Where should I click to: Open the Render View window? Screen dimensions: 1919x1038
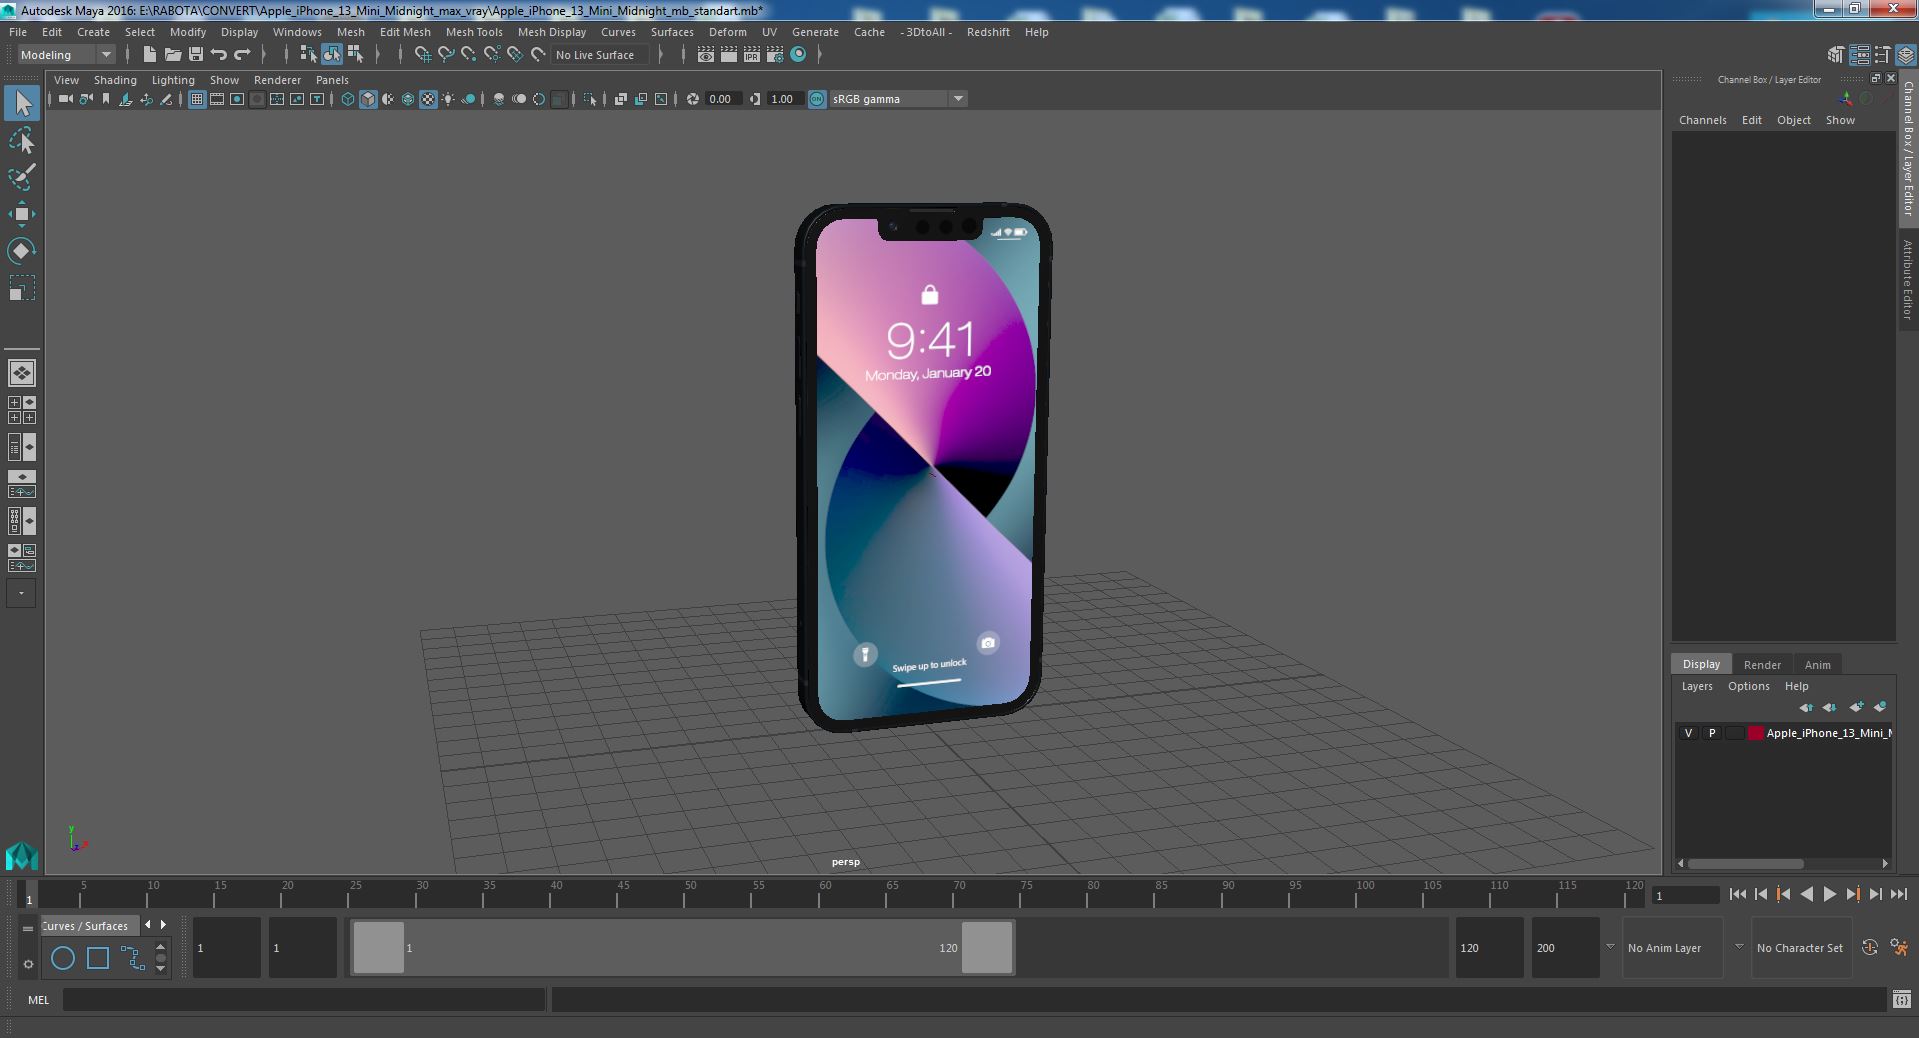tap(706, 55)
